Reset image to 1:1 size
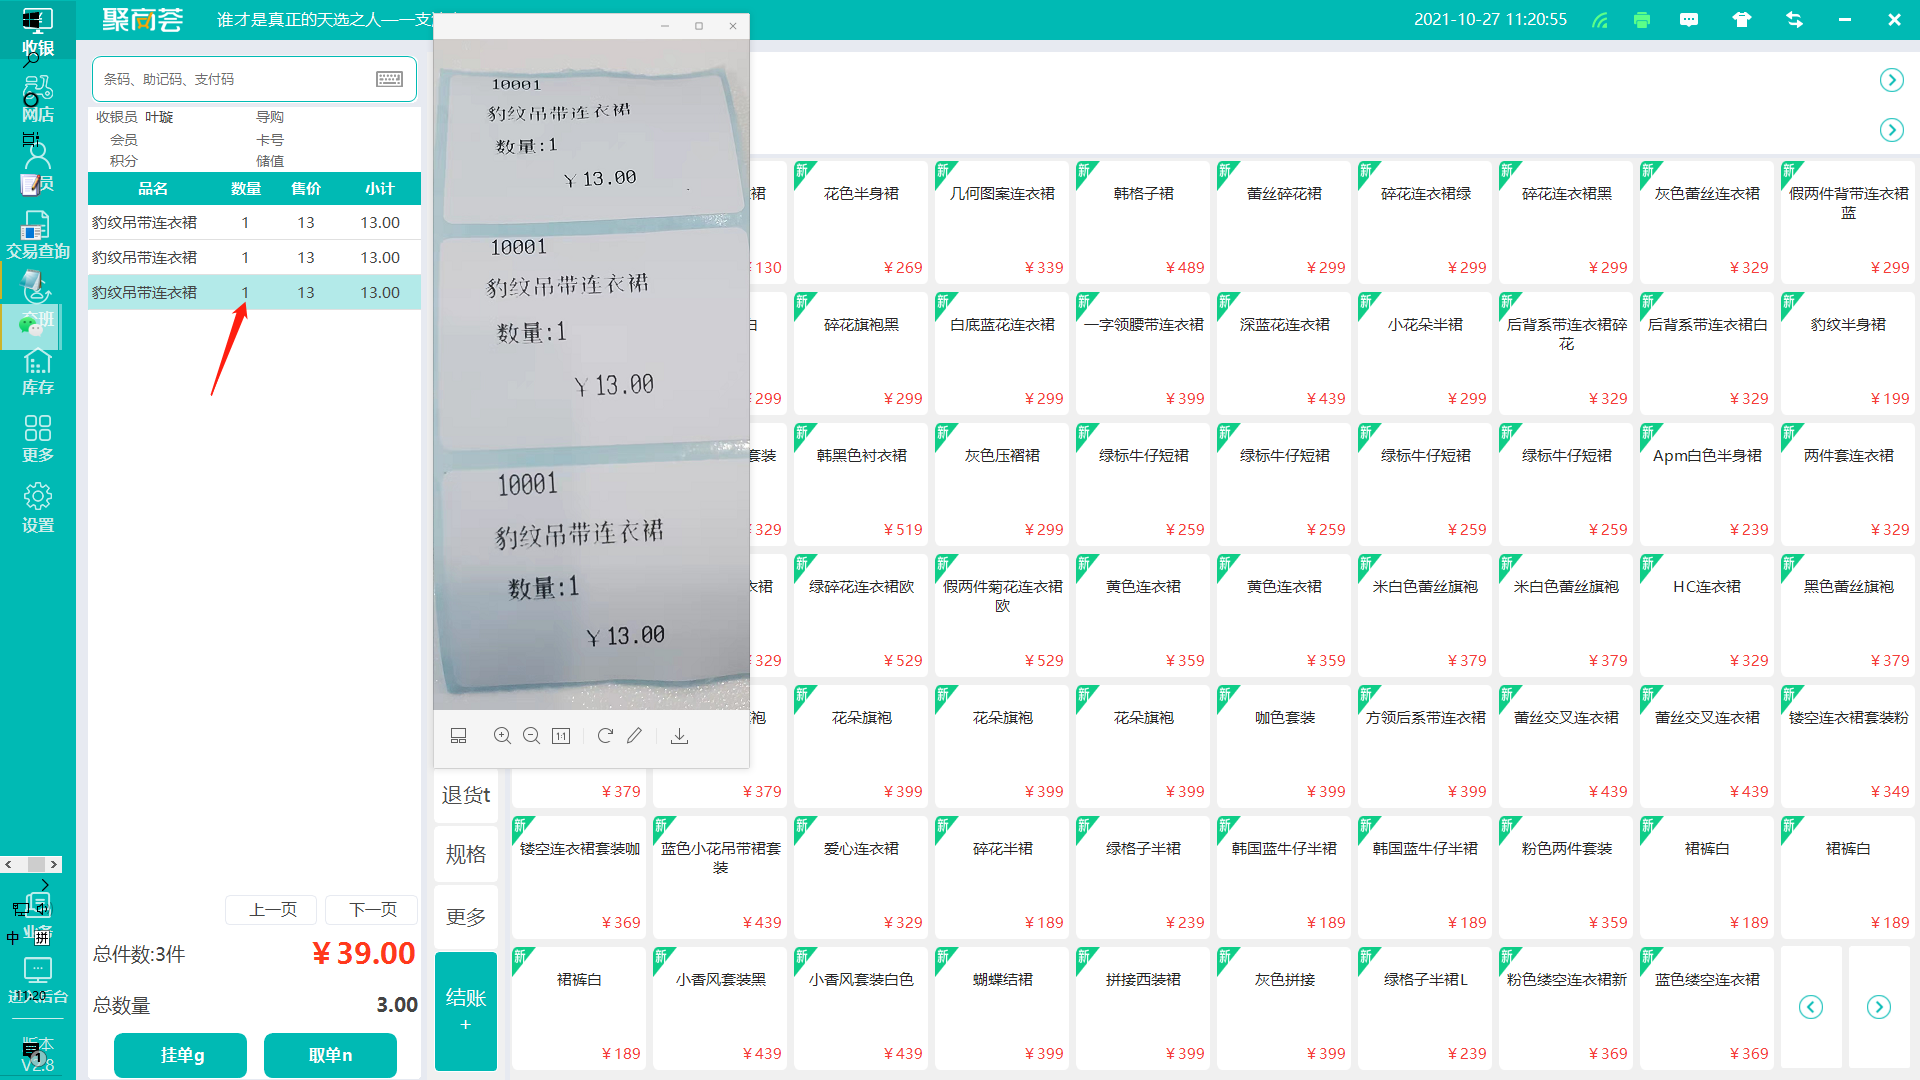 [561, 736]
